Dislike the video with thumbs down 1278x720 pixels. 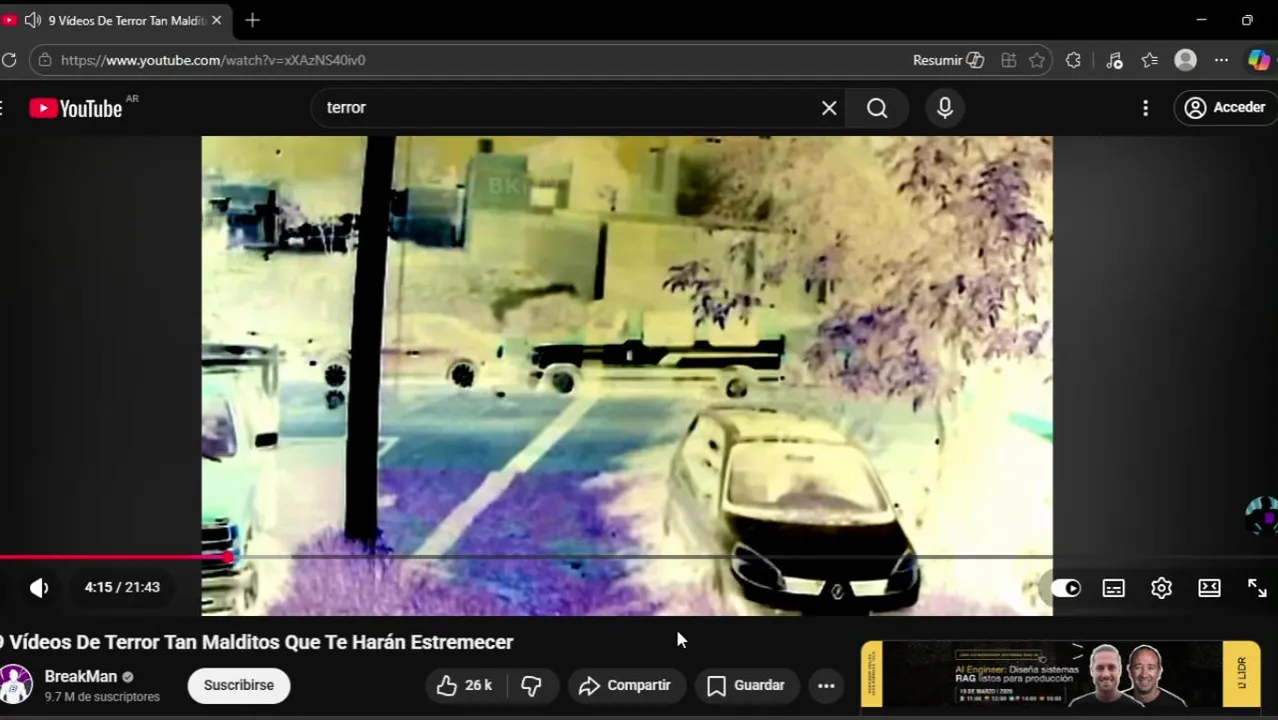[531, 685]
